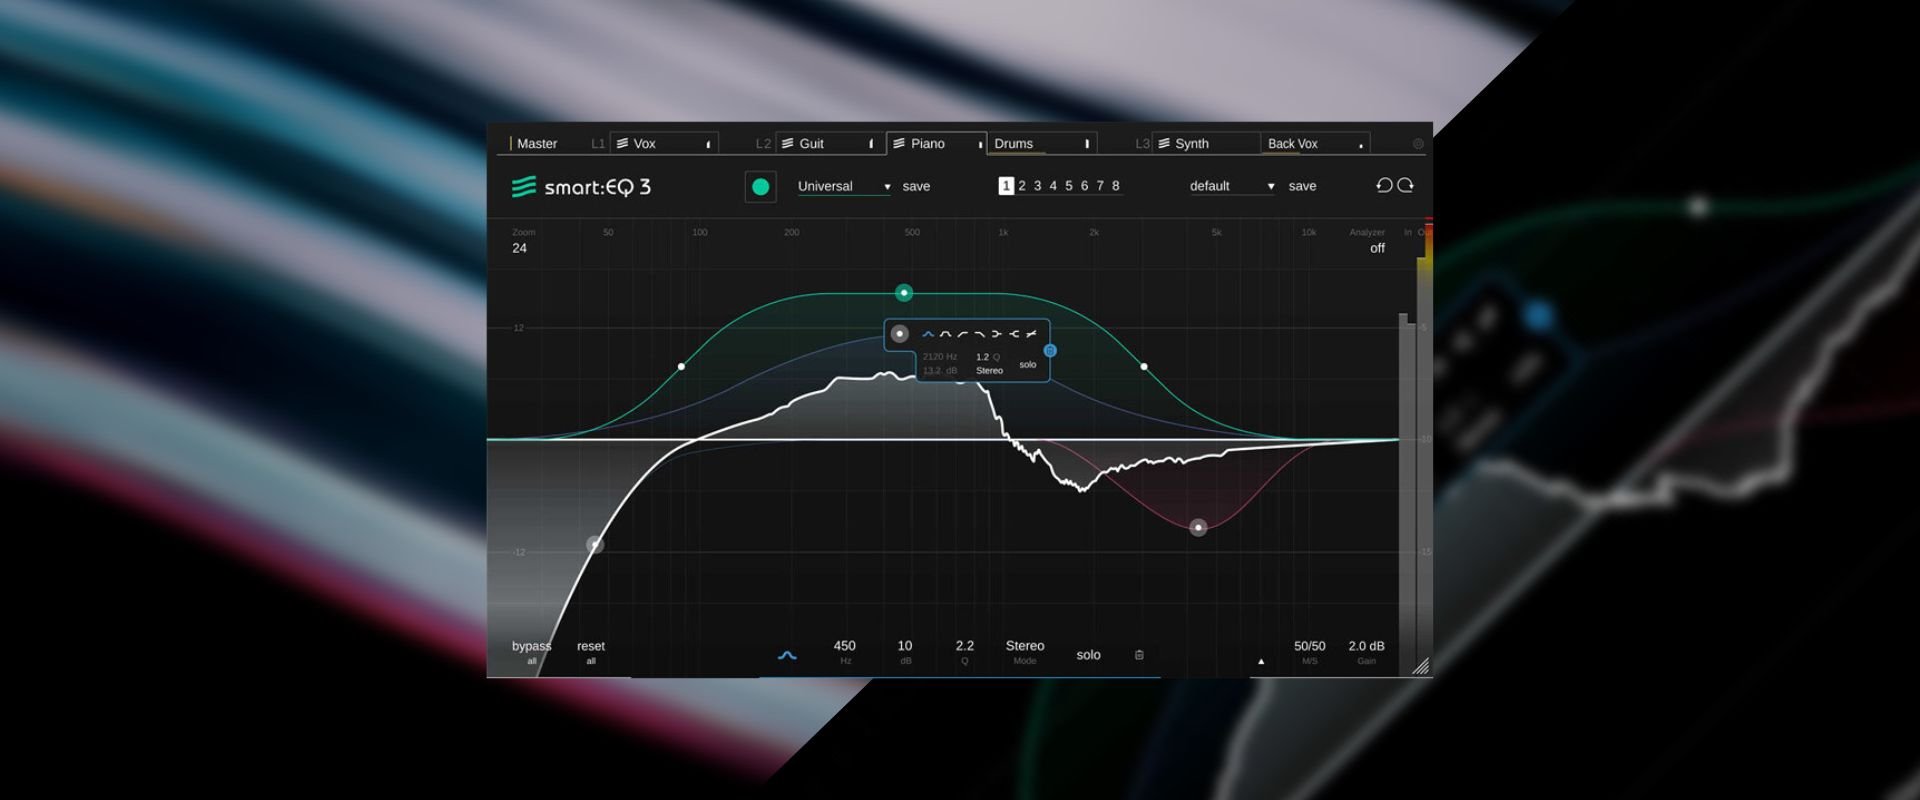The height and width of the screenshot is (800, 1920).
Task: Solo the band from the popup
Action: [x=1027, y=365]
